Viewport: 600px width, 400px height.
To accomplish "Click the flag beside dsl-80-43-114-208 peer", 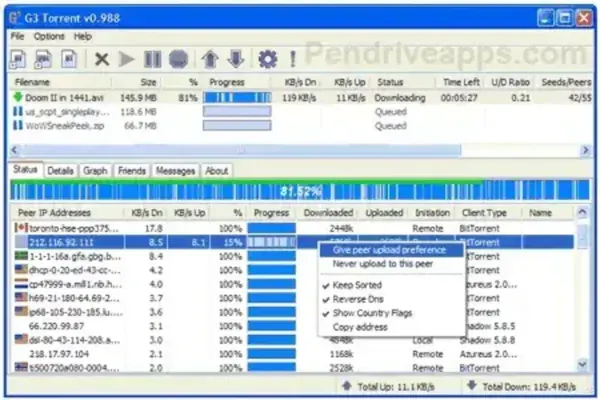I will pos(21,339).
